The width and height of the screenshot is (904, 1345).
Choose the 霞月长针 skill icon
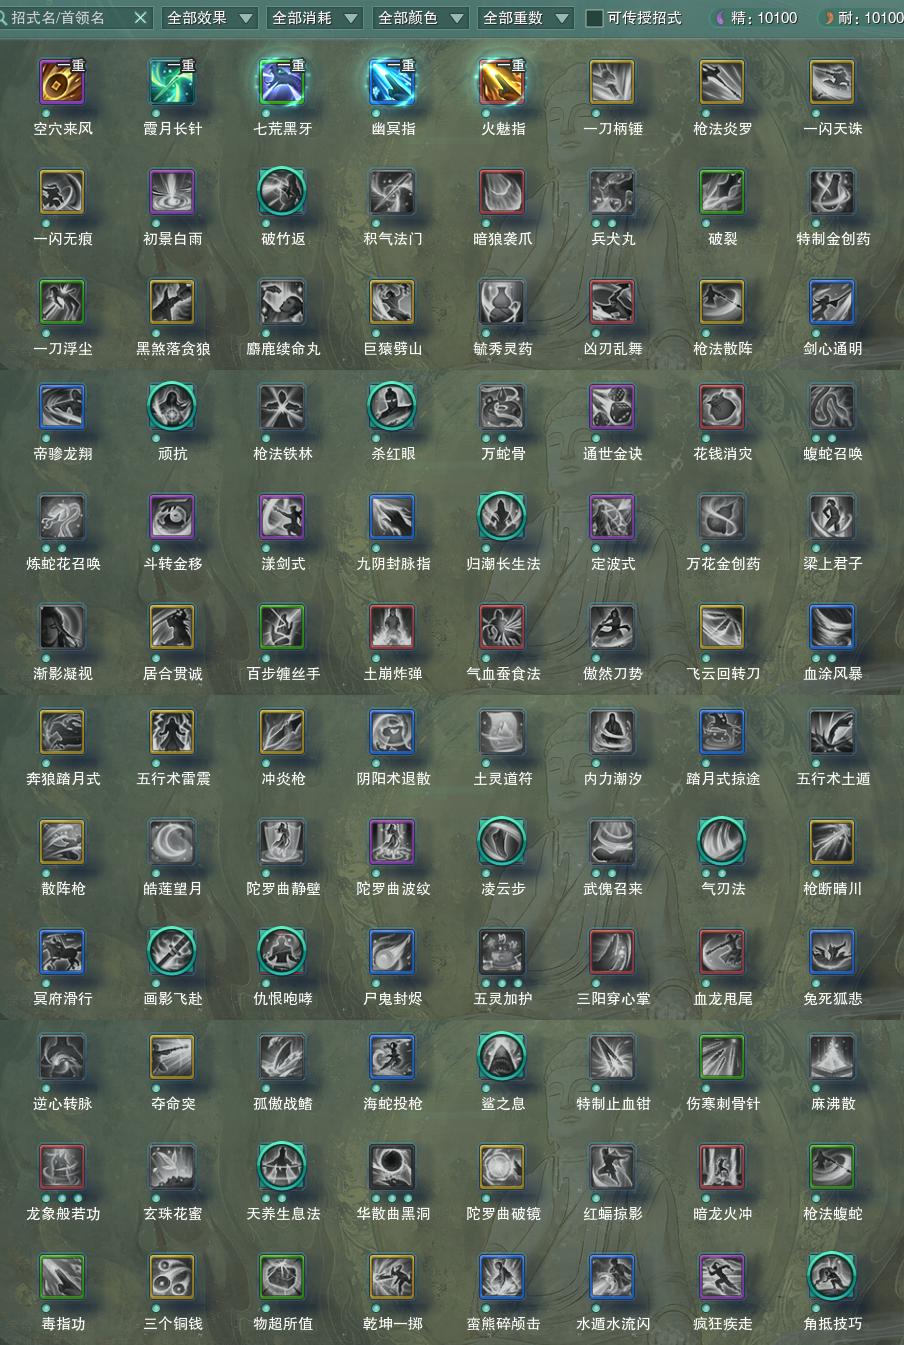click(172, 81)
